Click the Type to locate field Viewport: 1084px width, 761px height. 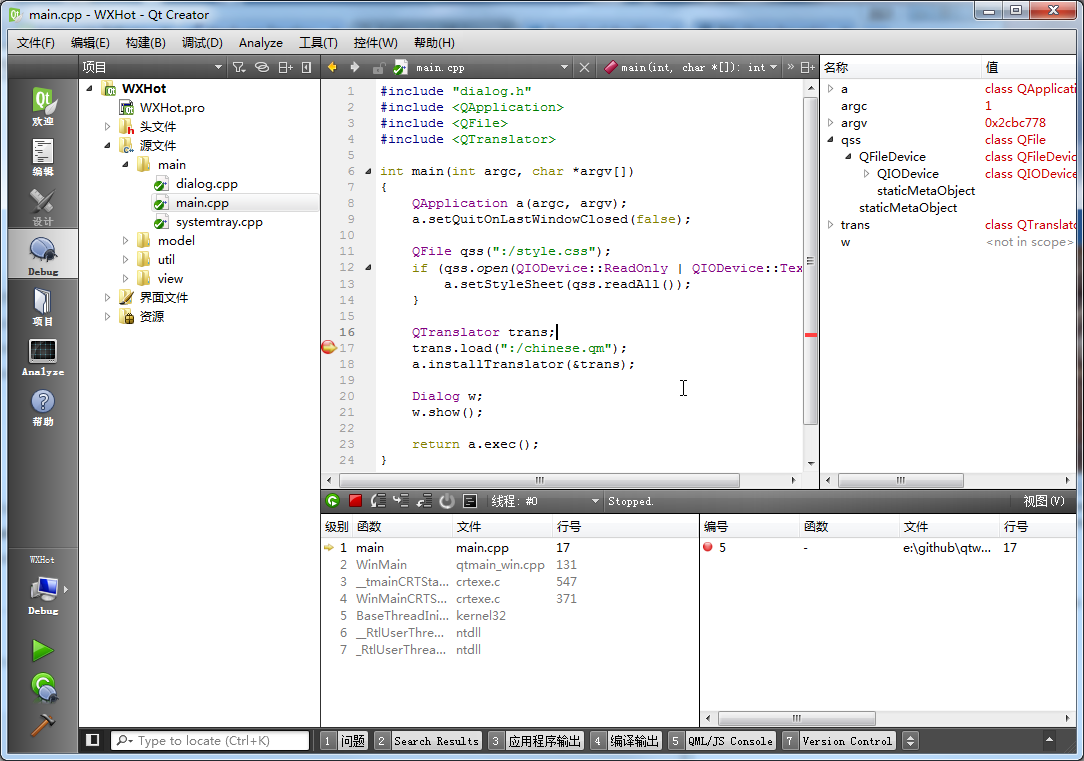(210, 741)
